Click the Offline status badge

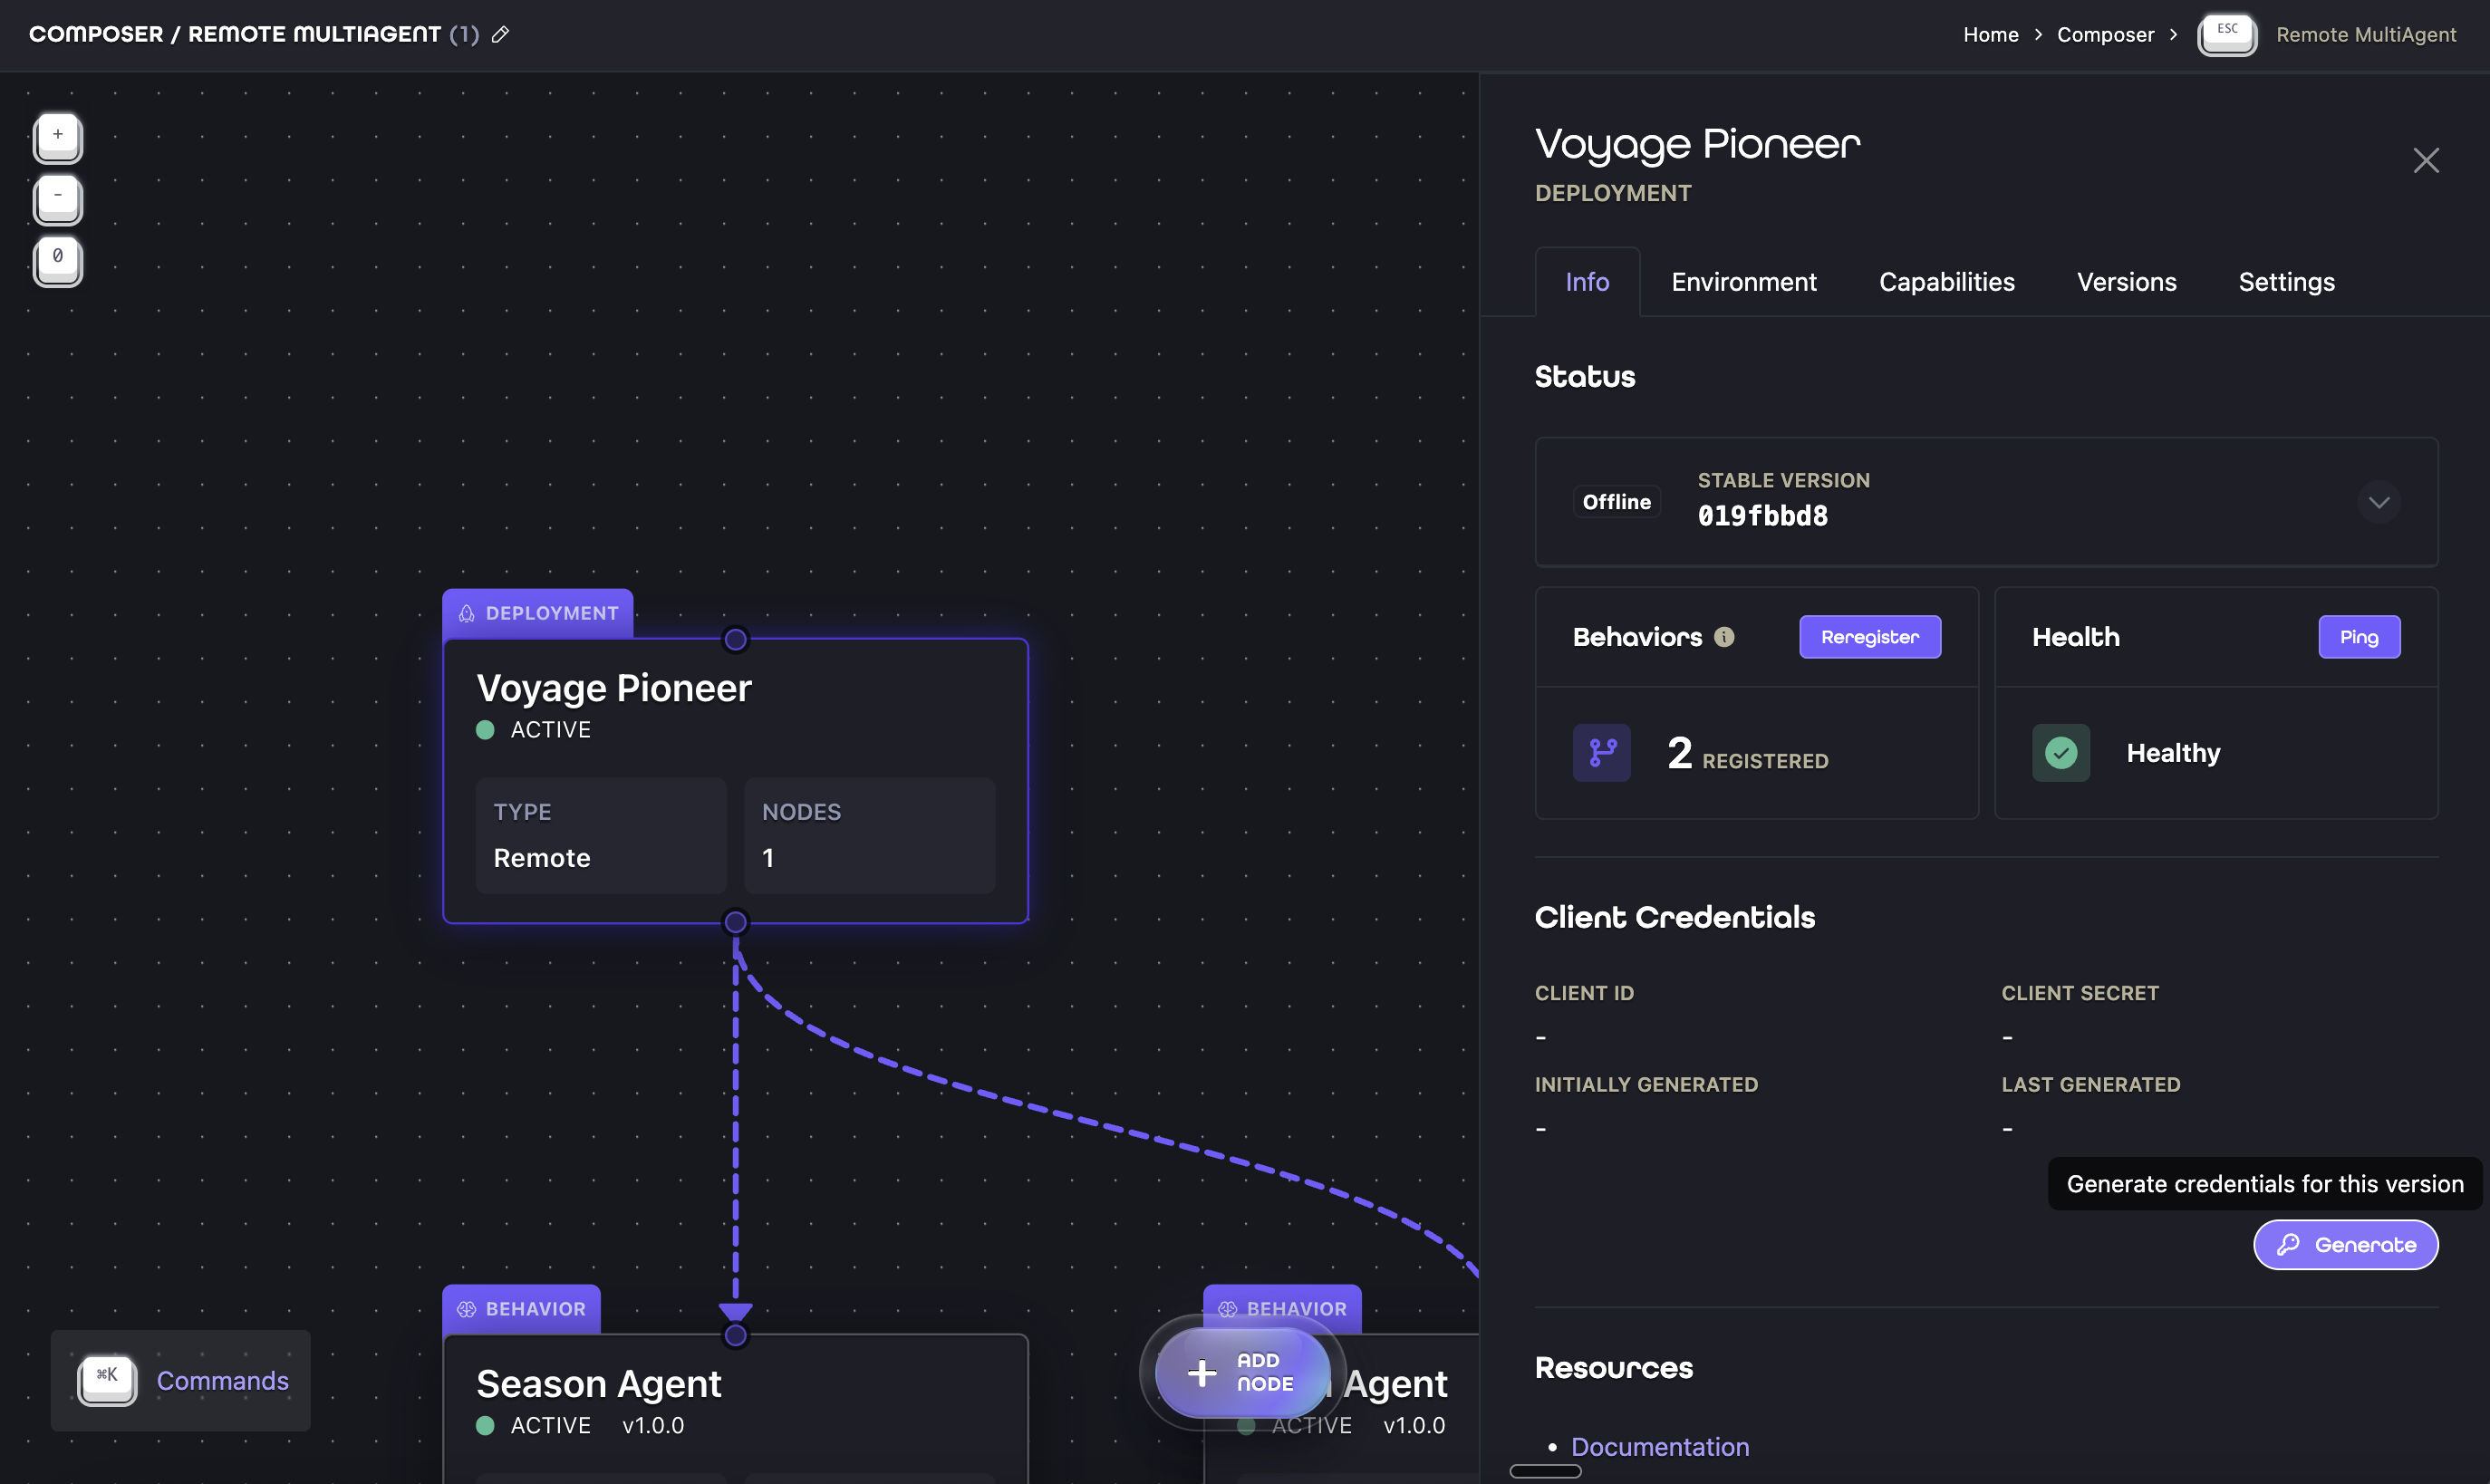click(1616, 502)
